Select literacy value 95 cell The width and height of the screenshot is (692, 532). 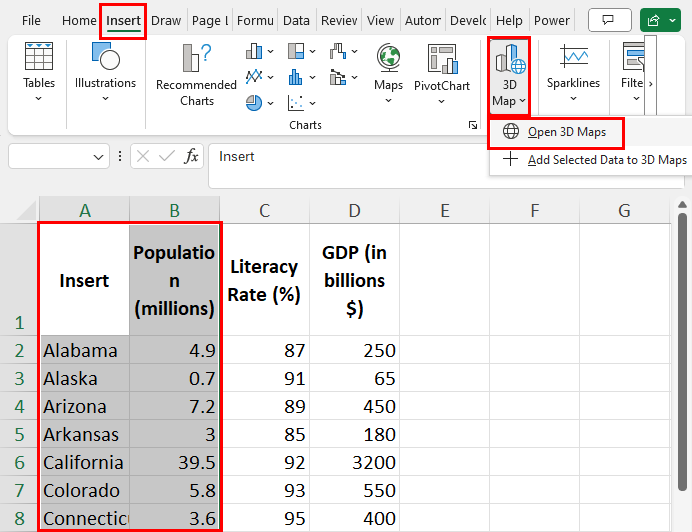click(264, 518)
